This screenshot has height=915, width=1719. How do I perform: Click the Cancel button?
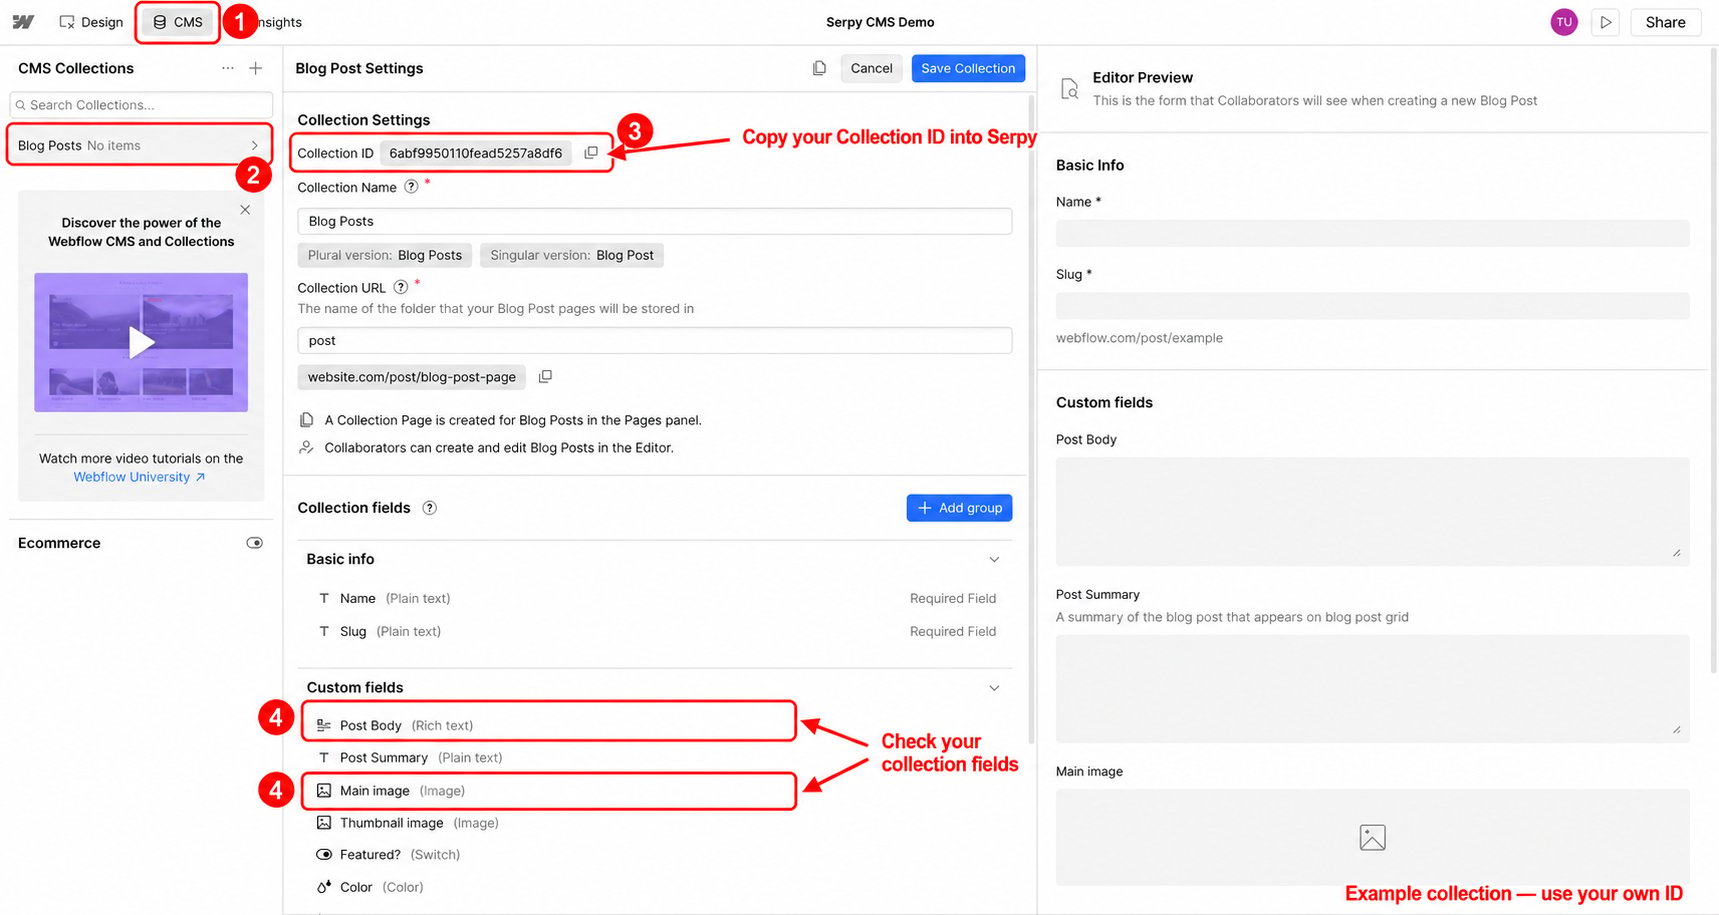(x=871, y=68)
